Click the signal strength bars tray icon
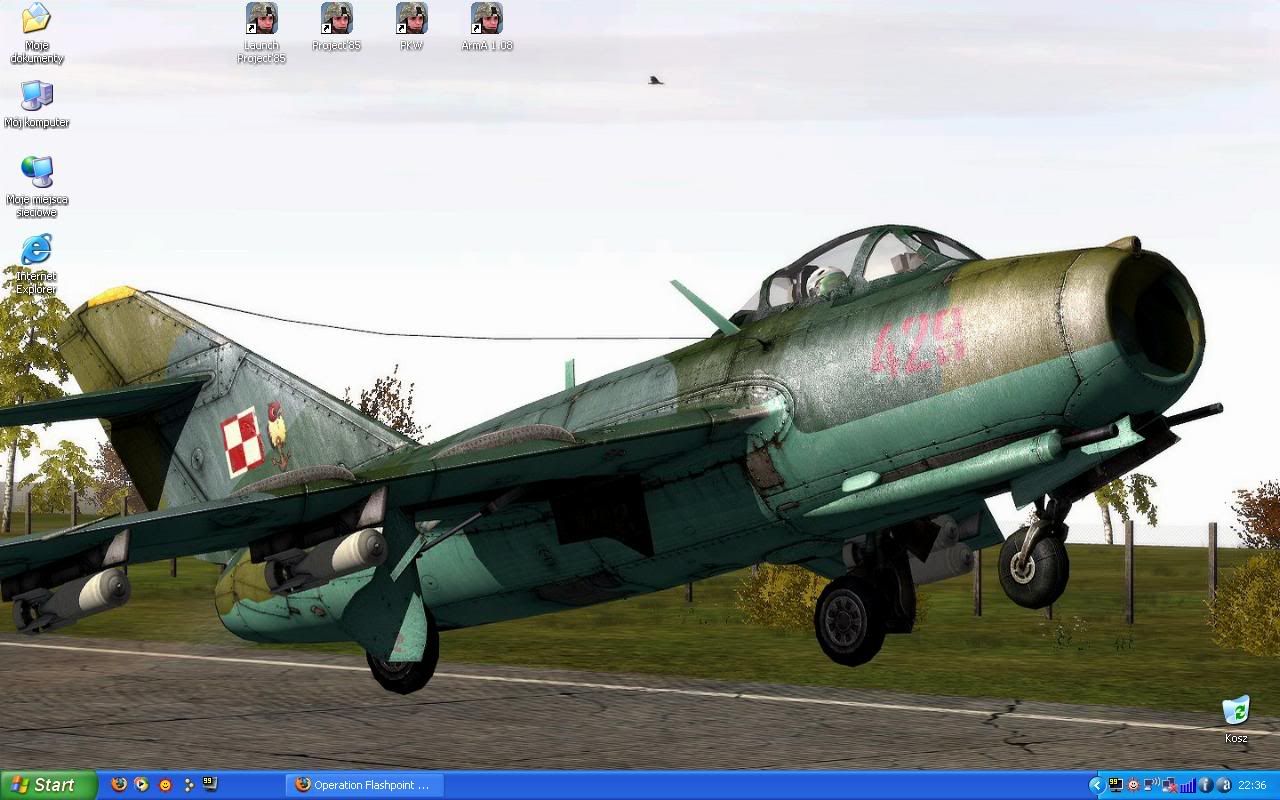Viewport: 1280px width, 800px height. click(1188, 785)
